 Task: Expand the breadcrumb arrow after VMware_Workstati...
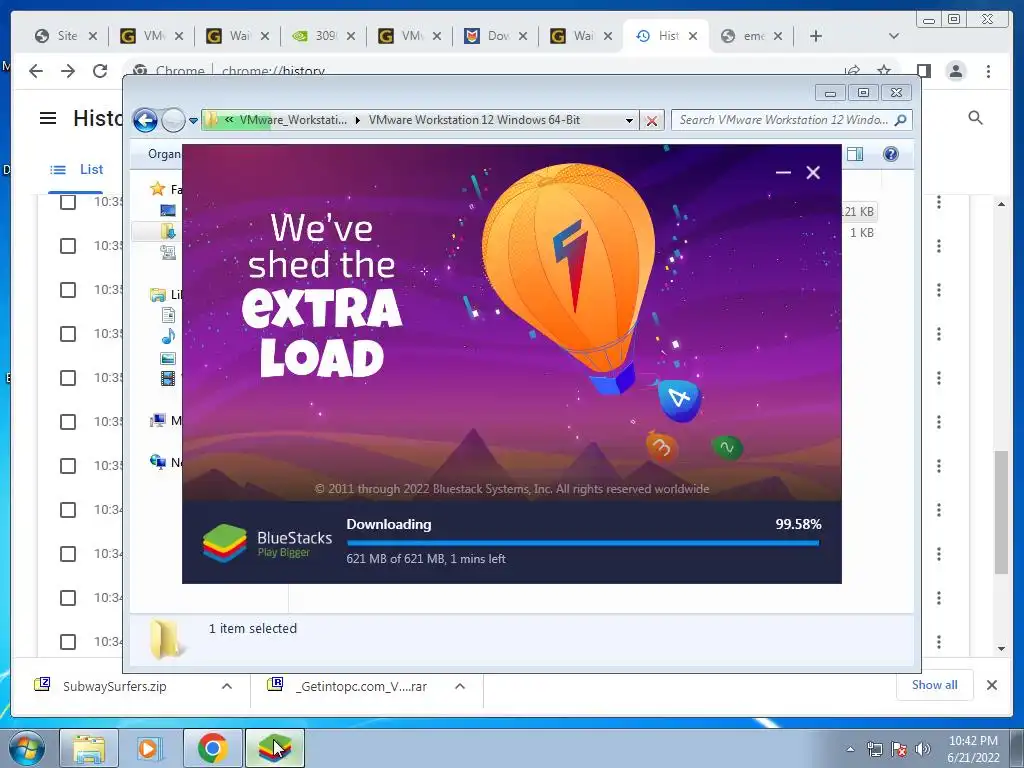click(x=357, y=120)
